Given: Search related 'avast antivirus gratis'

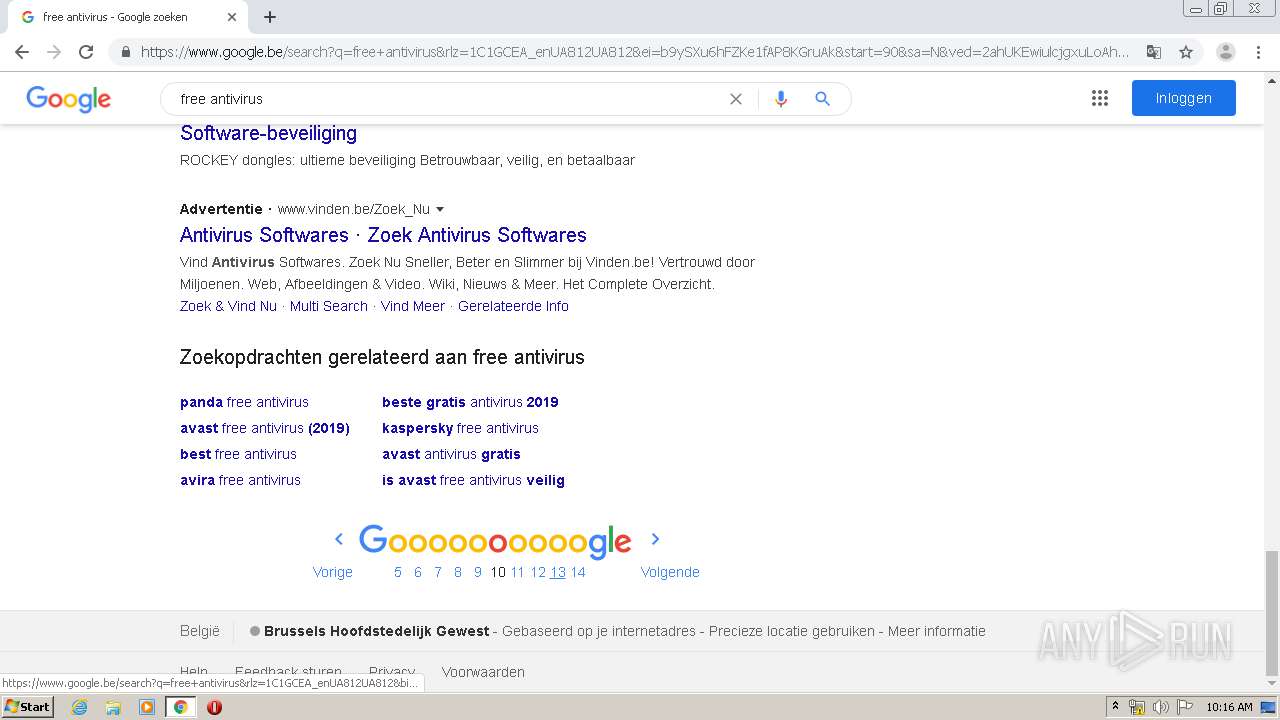Looking at the screenshot, I should coord(451,454).
